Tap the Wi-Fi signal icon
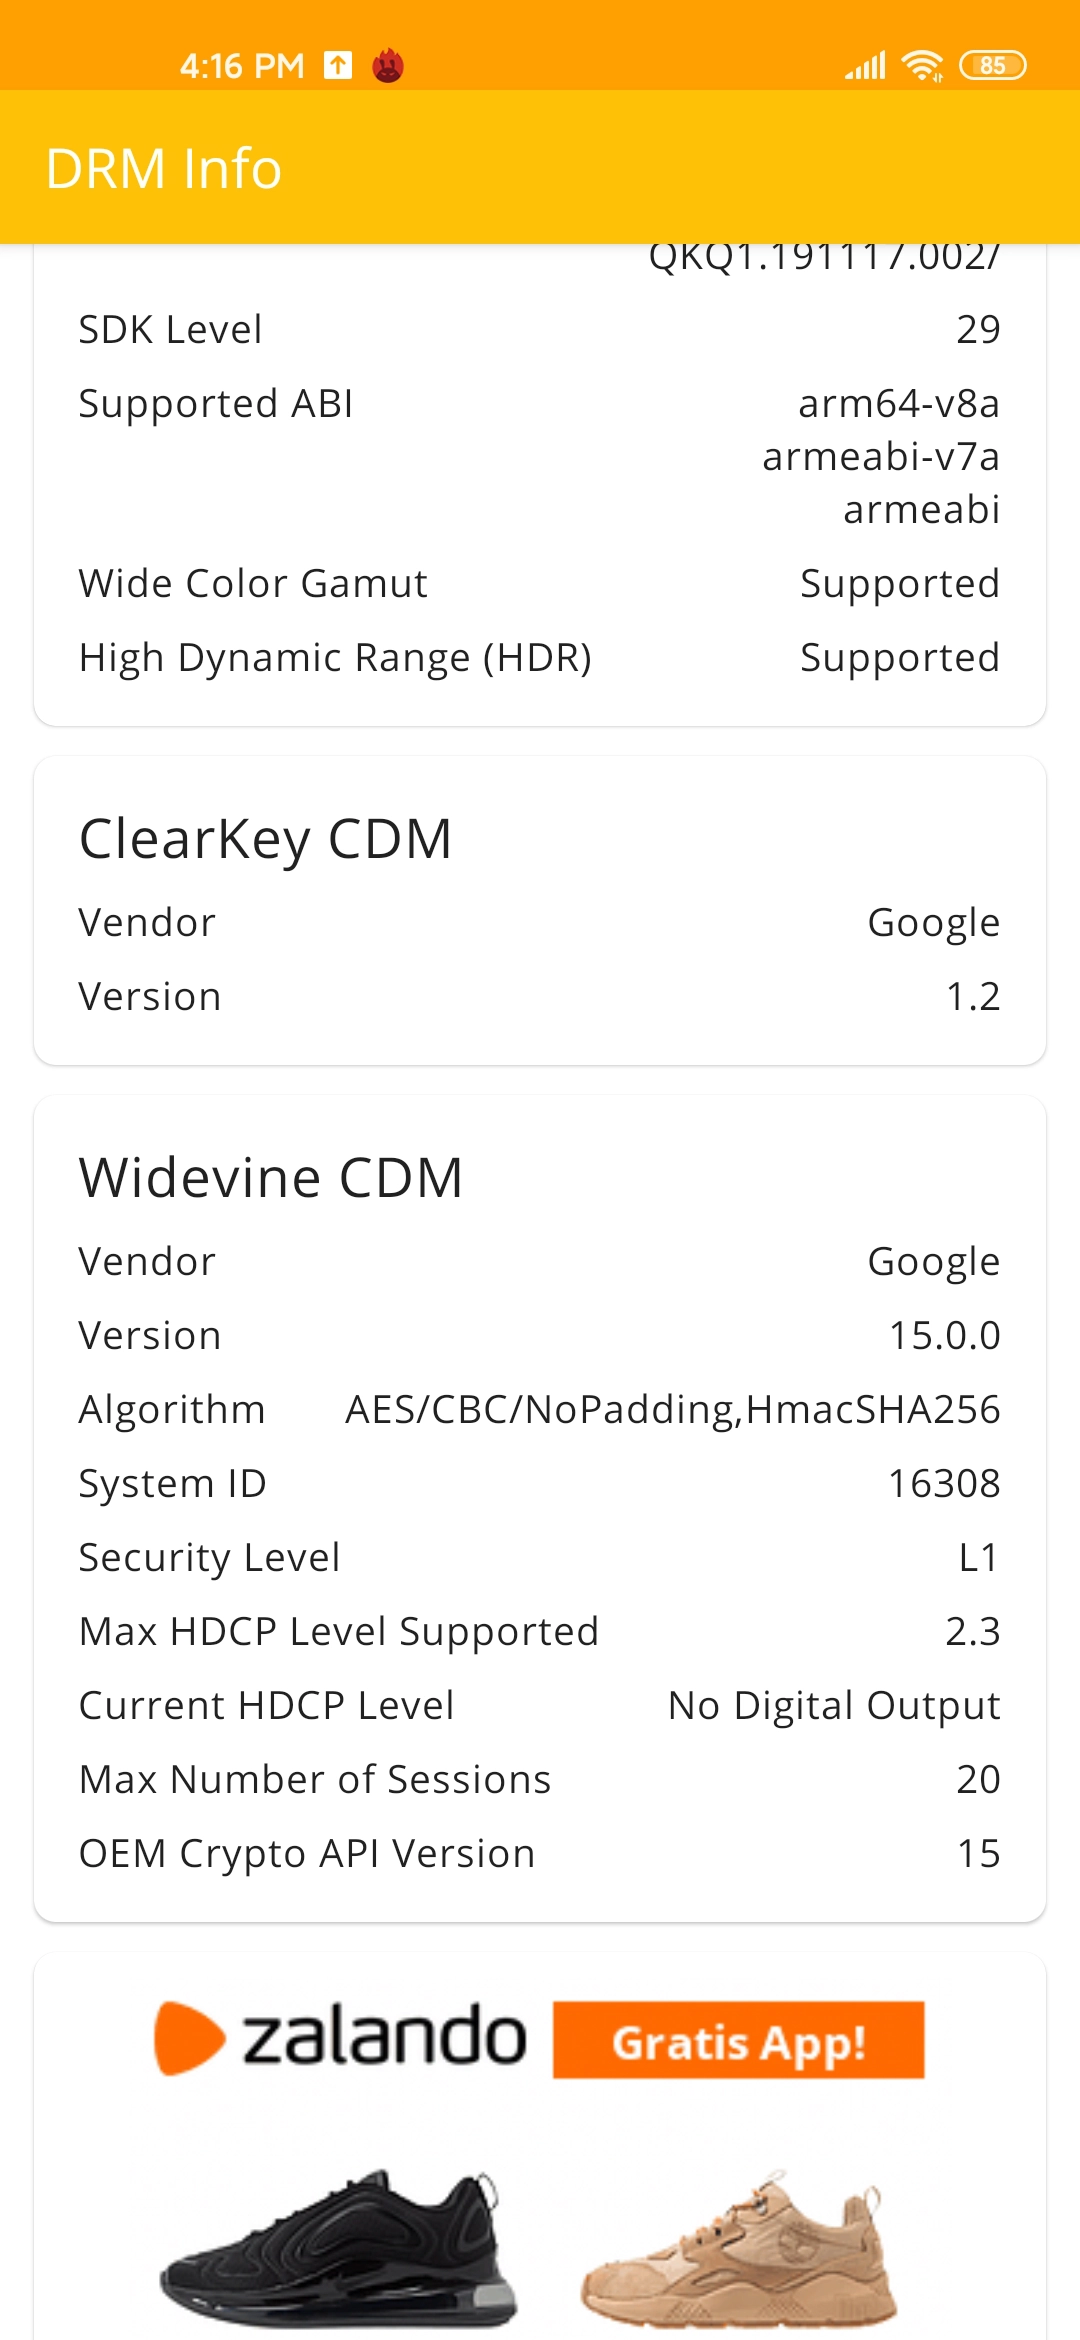 point(922,66)
